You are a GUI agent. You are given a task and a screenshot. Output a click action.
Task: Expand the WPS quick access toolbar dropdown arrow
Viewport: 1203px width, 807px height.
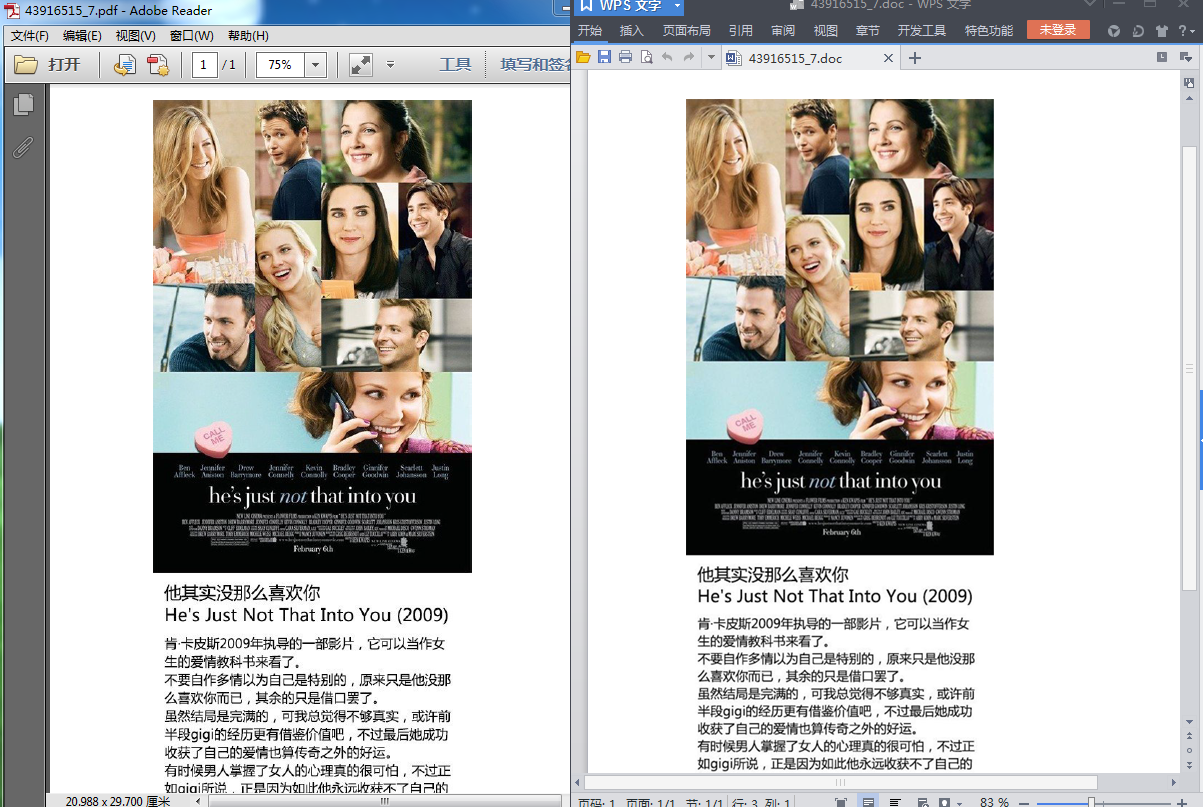point(711,58)
